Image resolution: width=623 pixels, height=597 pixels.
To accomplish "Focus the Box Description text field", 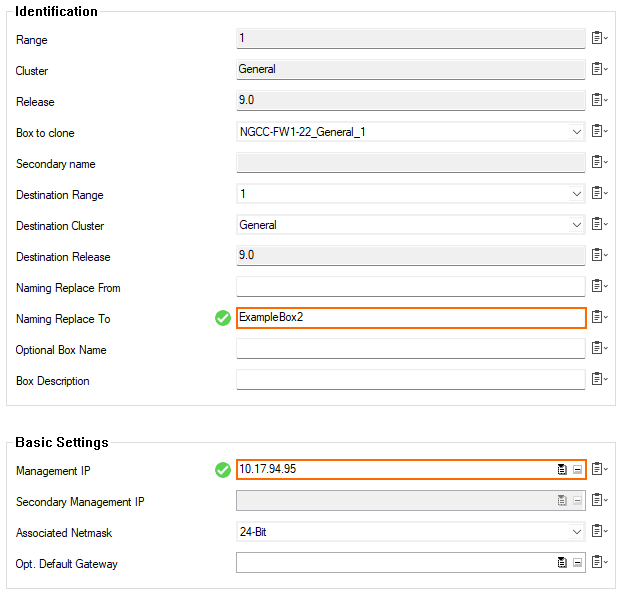I will click(x=411, y=379).
